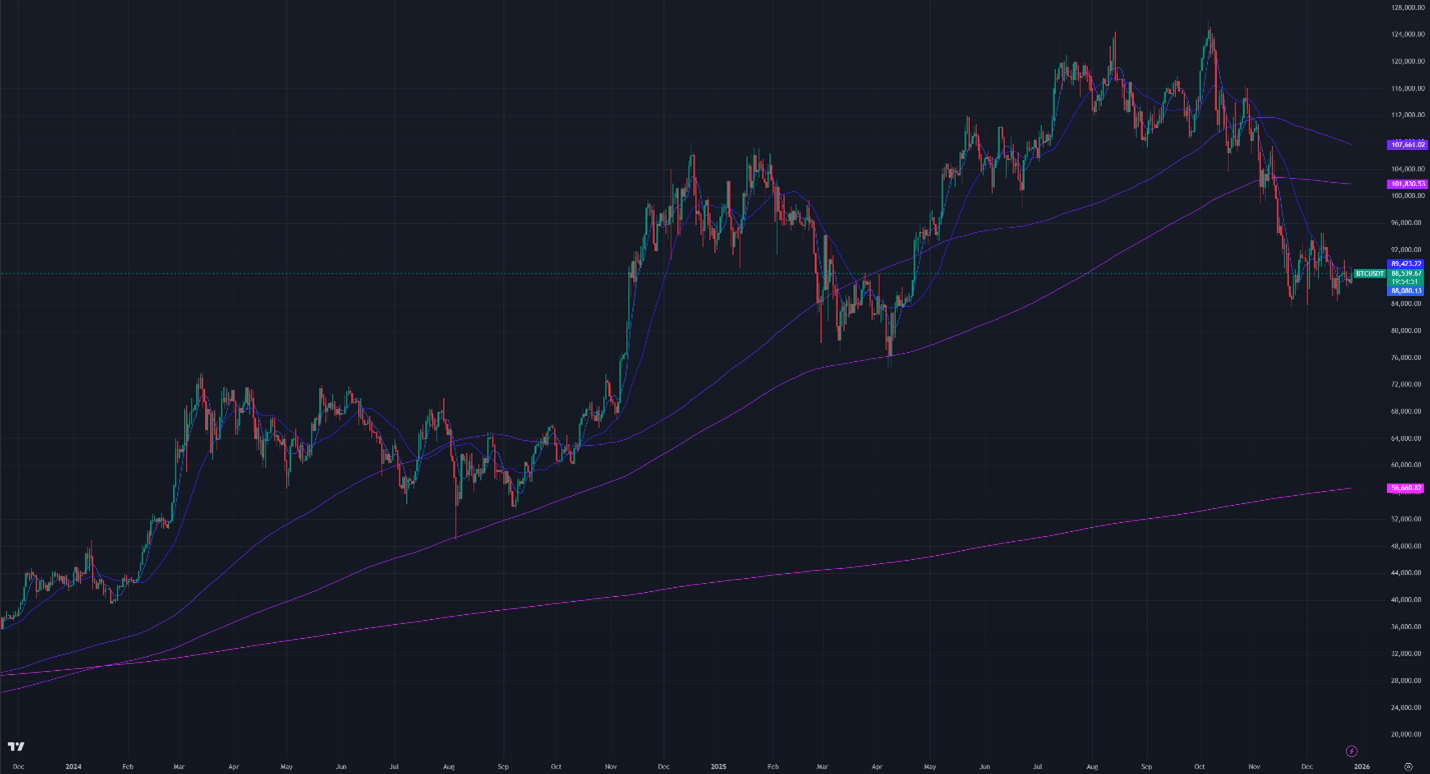This screenshot has height=774, width=1430.
Task: Select the BTCUSDT symbol label
Action: pos(1369,273)
